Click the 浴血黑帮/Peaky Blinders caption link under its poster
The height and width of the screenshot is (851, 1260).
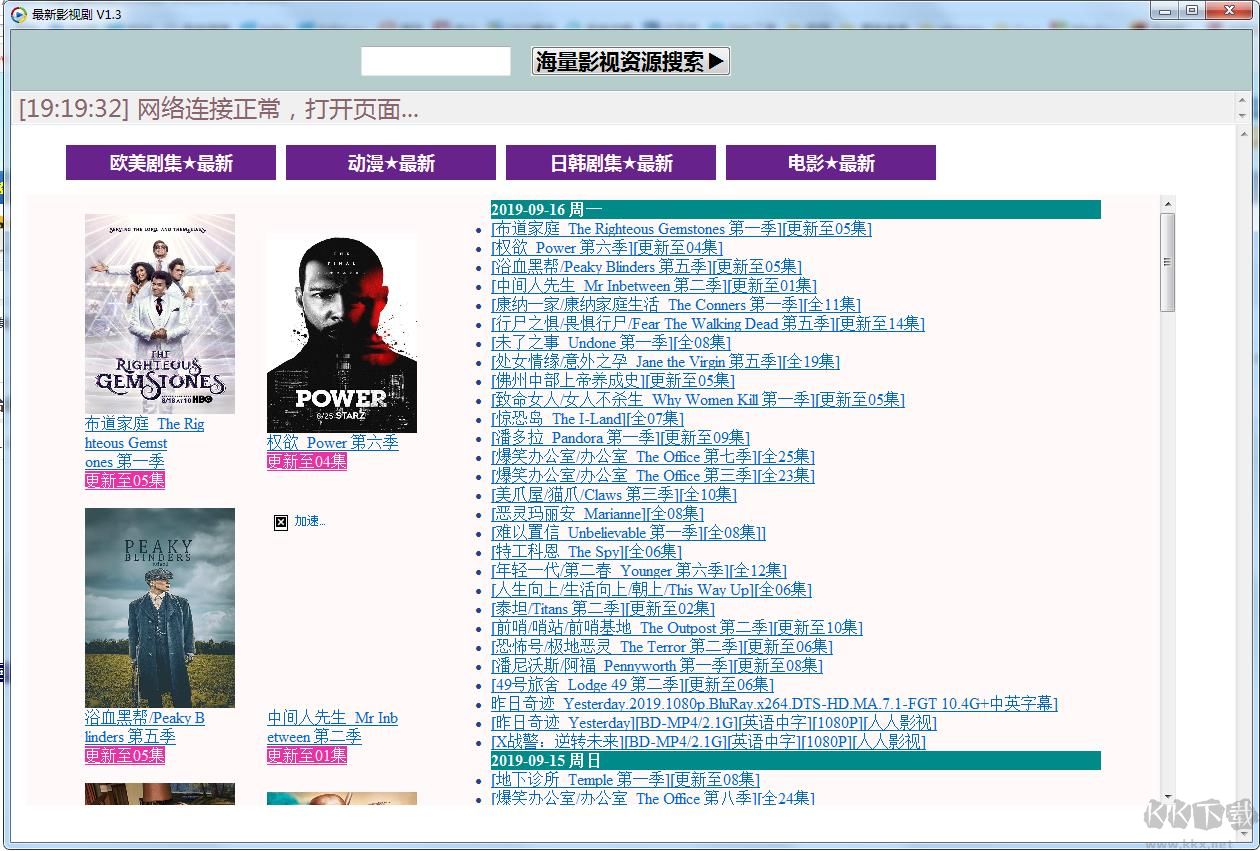coord(144,727)
